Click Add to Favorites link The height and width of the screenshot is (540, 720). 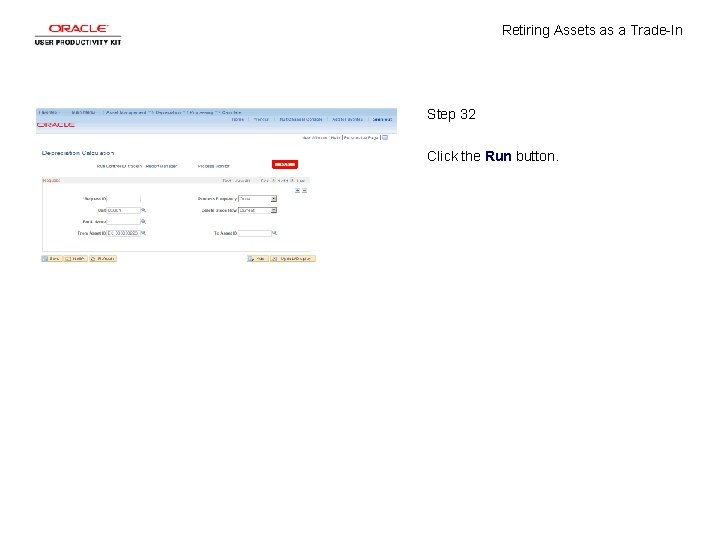click(x=347, y=119)
